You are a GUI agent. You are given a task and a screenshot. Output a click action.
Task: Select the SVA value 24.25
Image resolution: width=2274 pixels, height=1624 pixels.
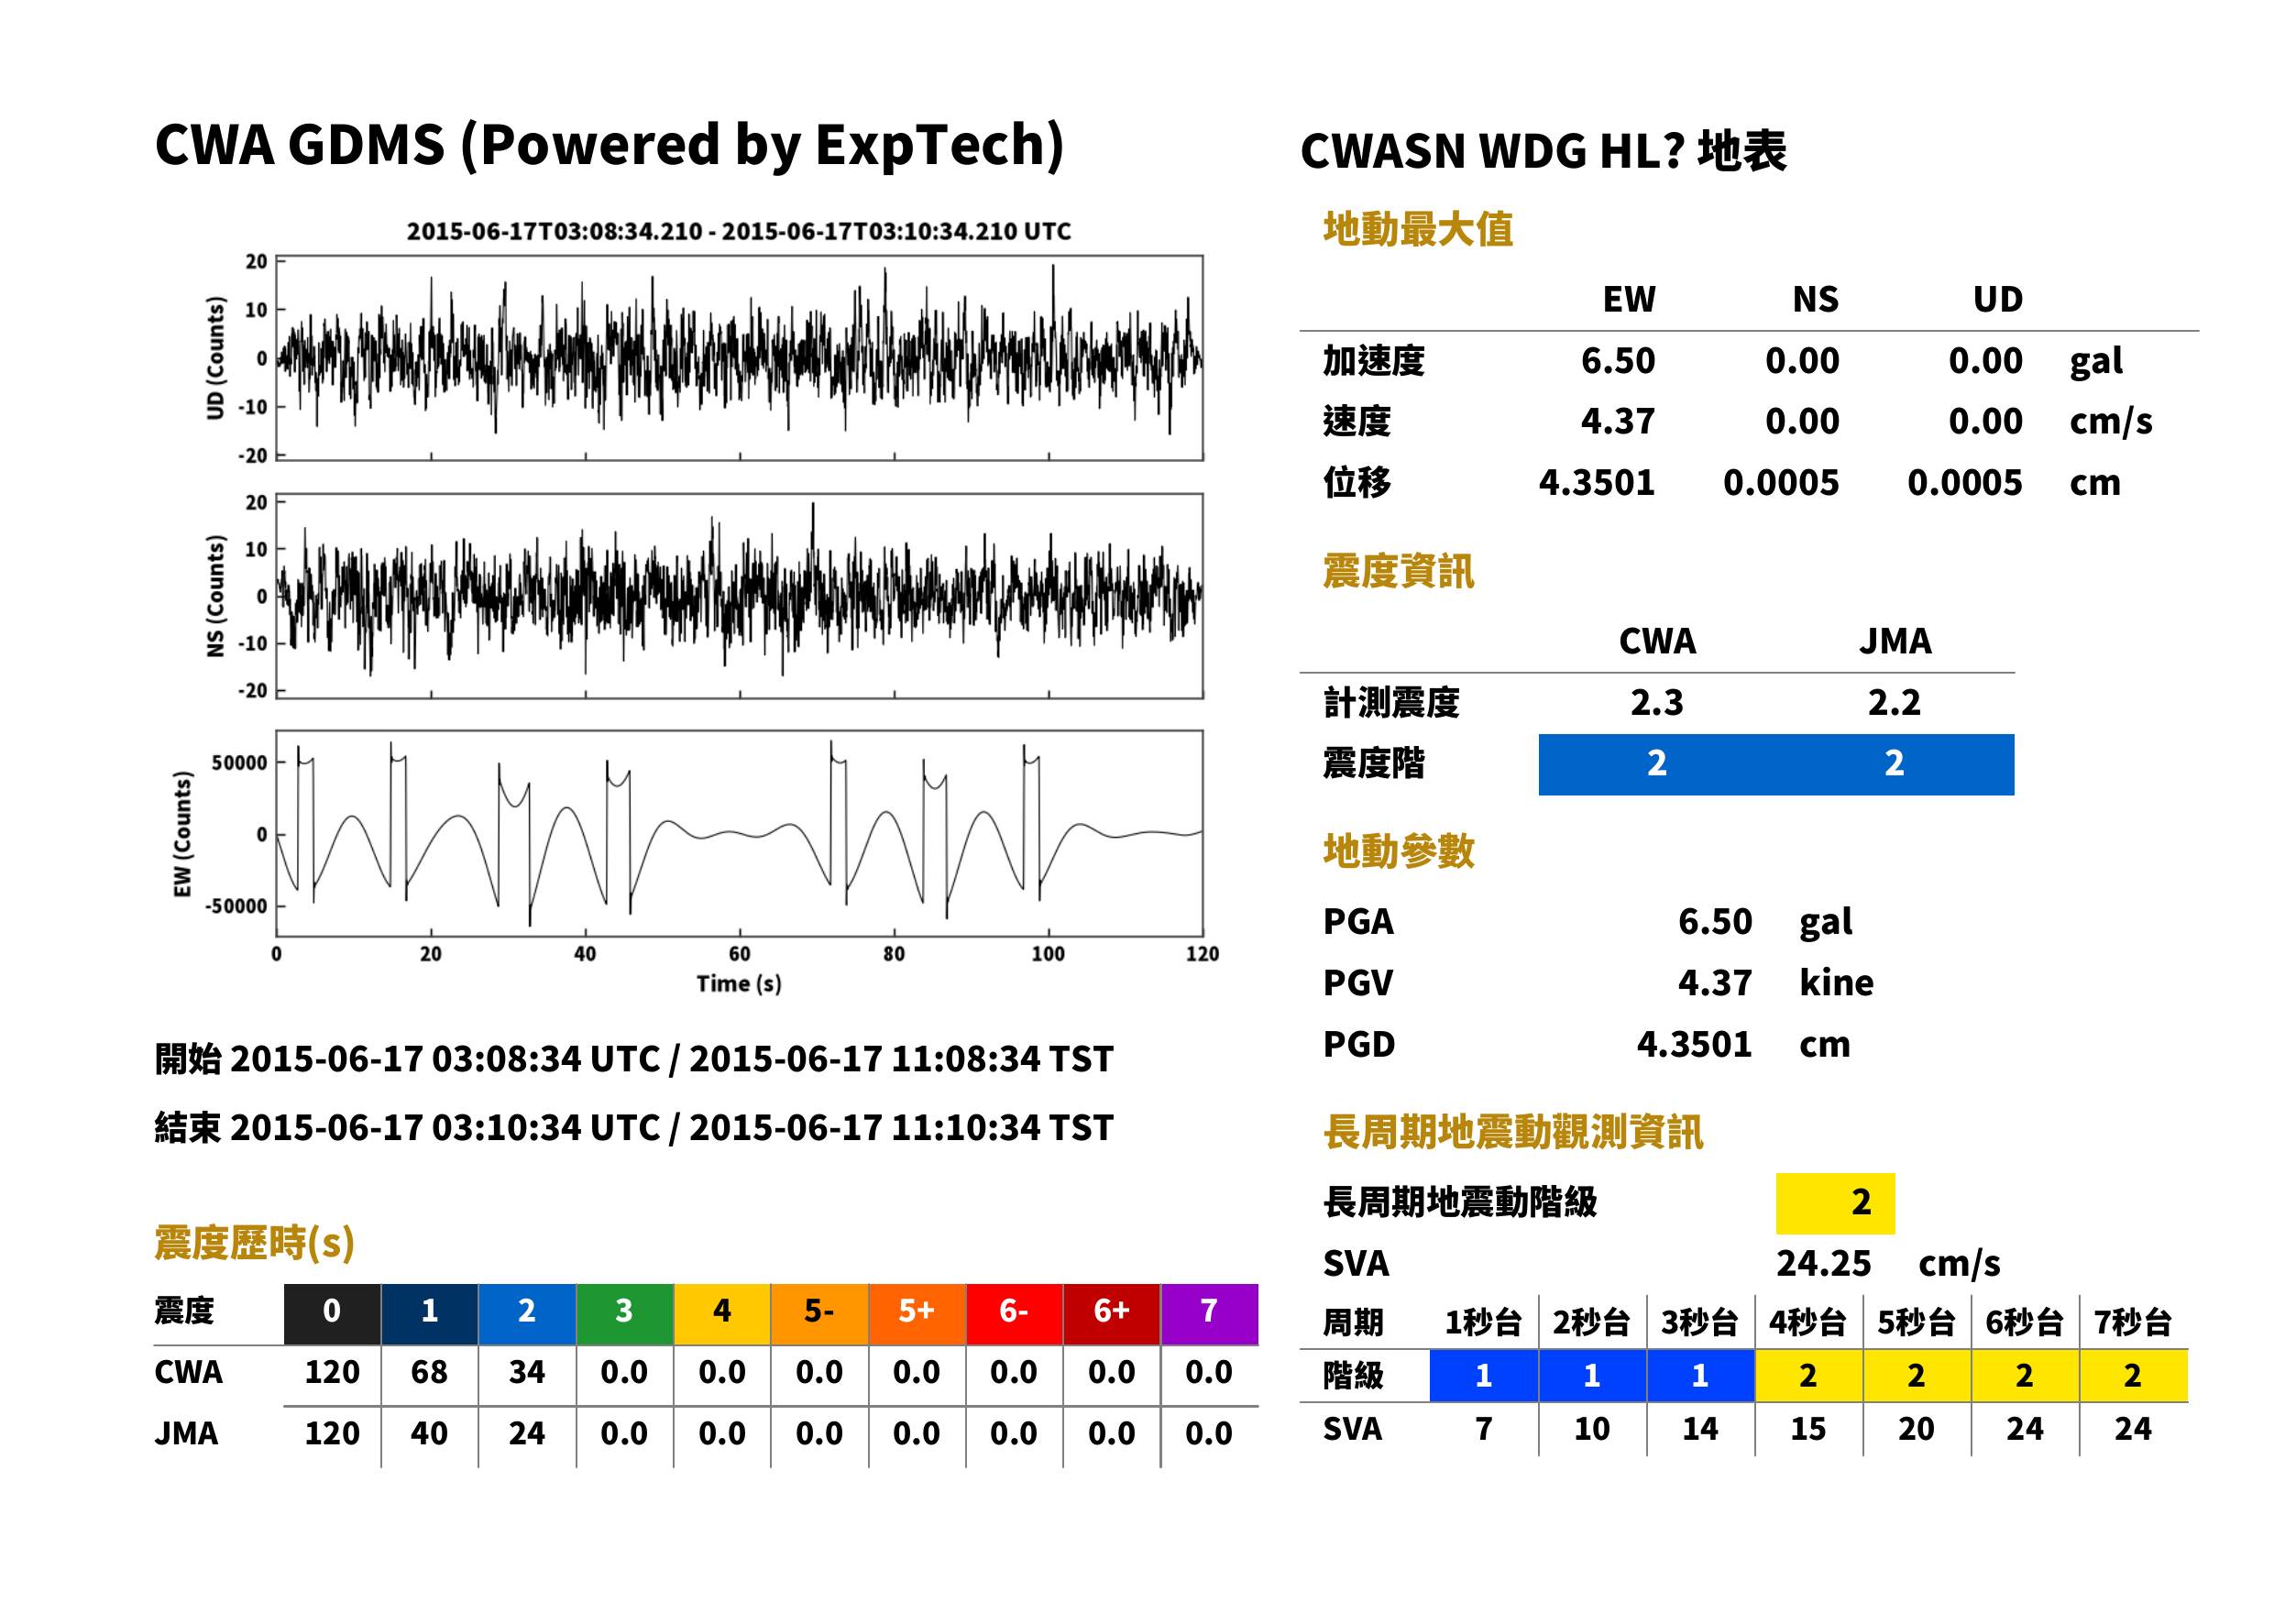coord(1823,1263)
